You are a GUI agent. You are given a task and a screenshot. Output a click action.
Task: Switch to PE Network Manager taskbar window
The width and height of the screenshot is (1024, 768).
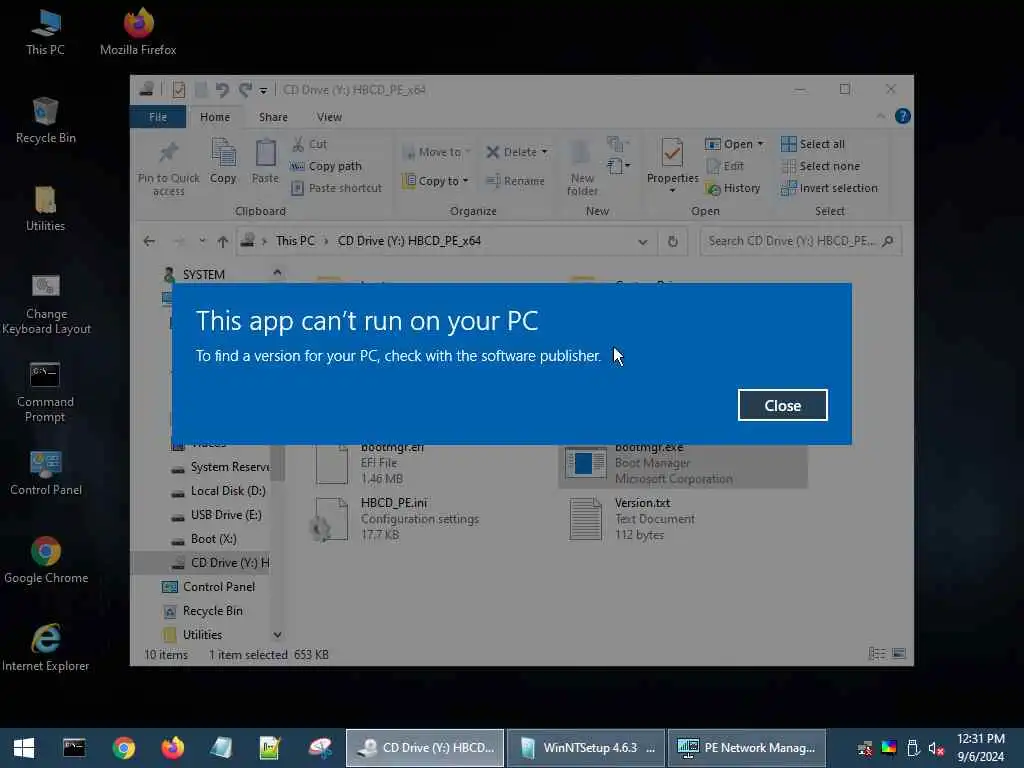click(x=746, y=748)
